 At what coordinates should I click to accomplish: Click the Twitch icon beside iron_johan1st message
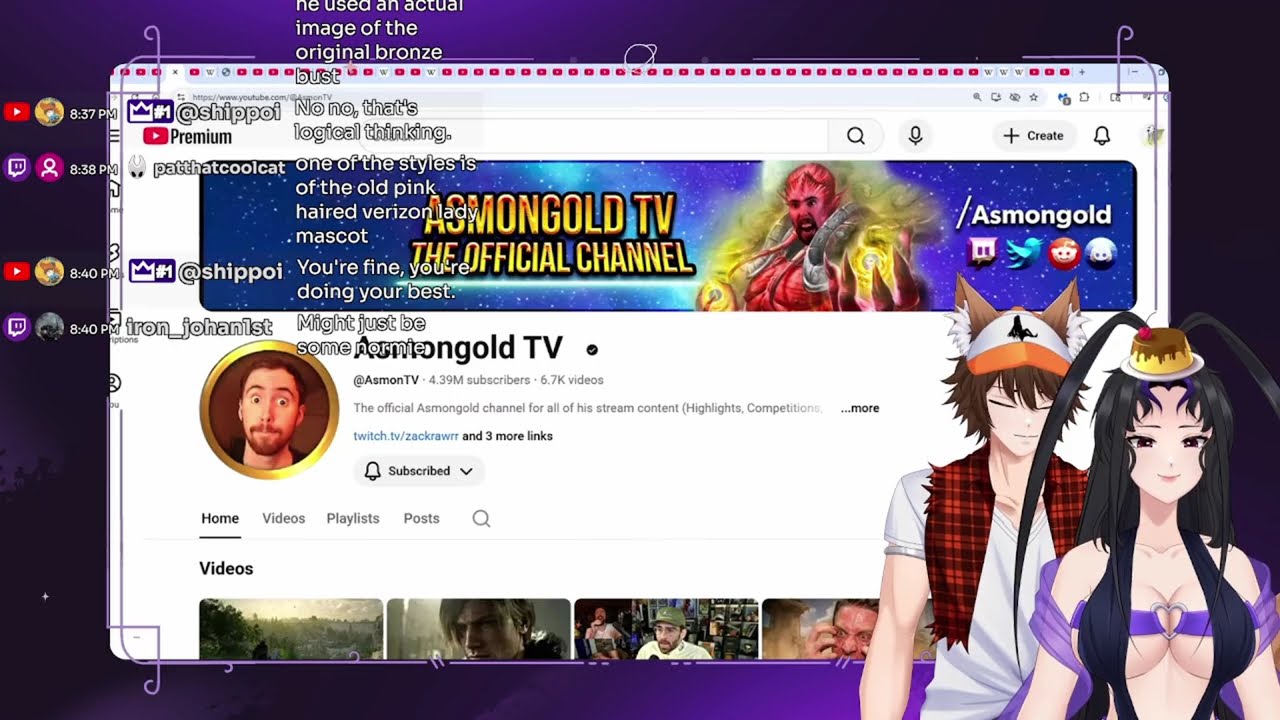point(17,327)
